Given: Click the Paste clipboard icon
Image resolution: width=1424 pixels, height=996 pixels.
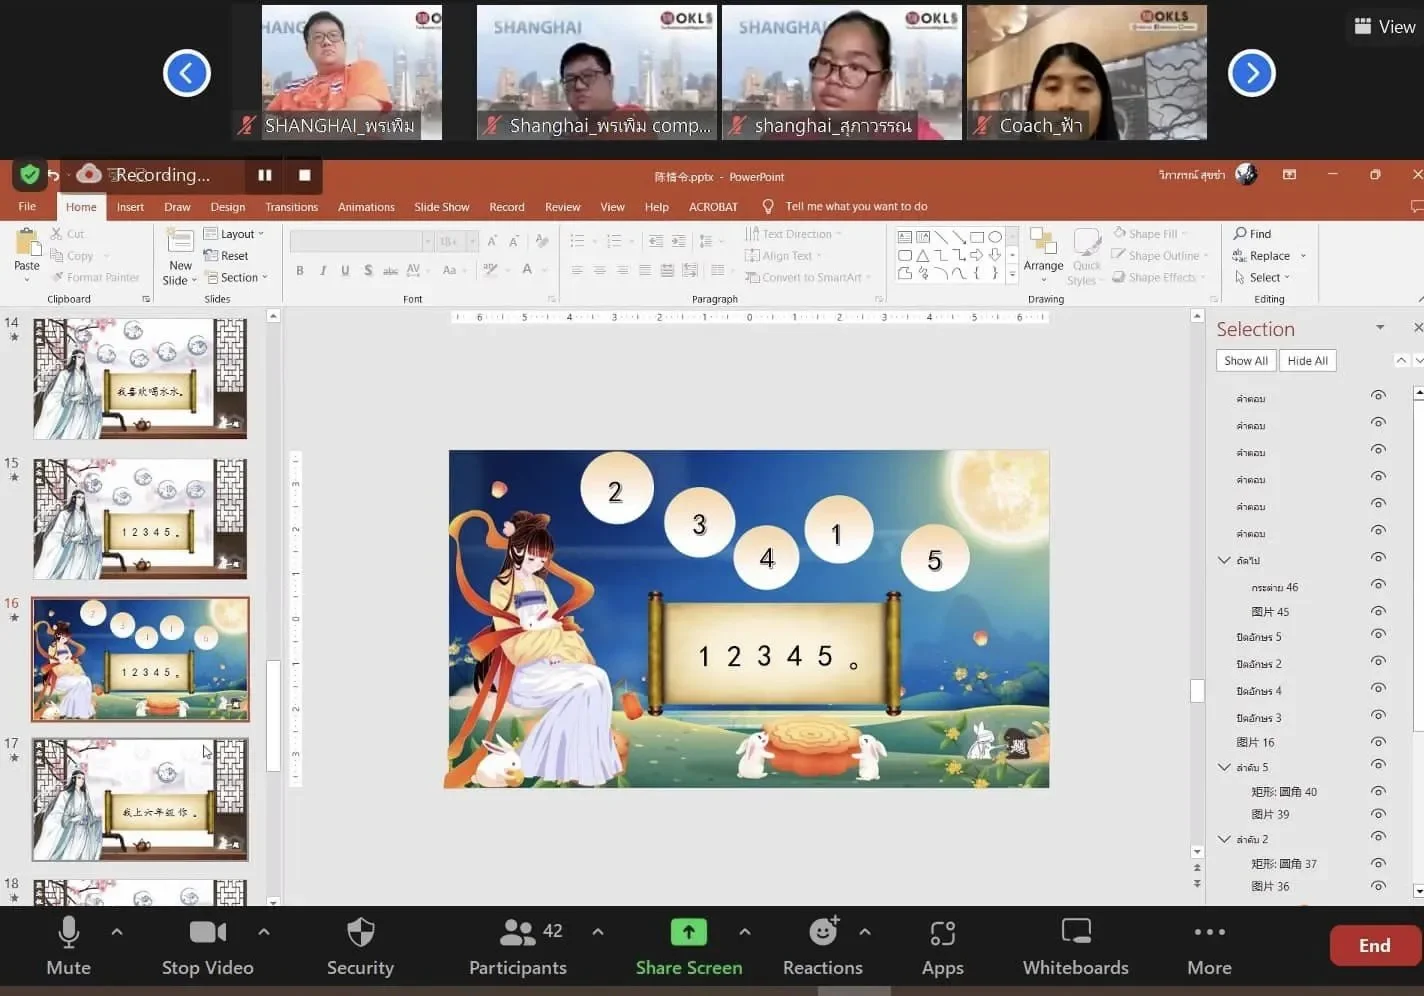Looking at the screenshot, I should pos(27,243).
